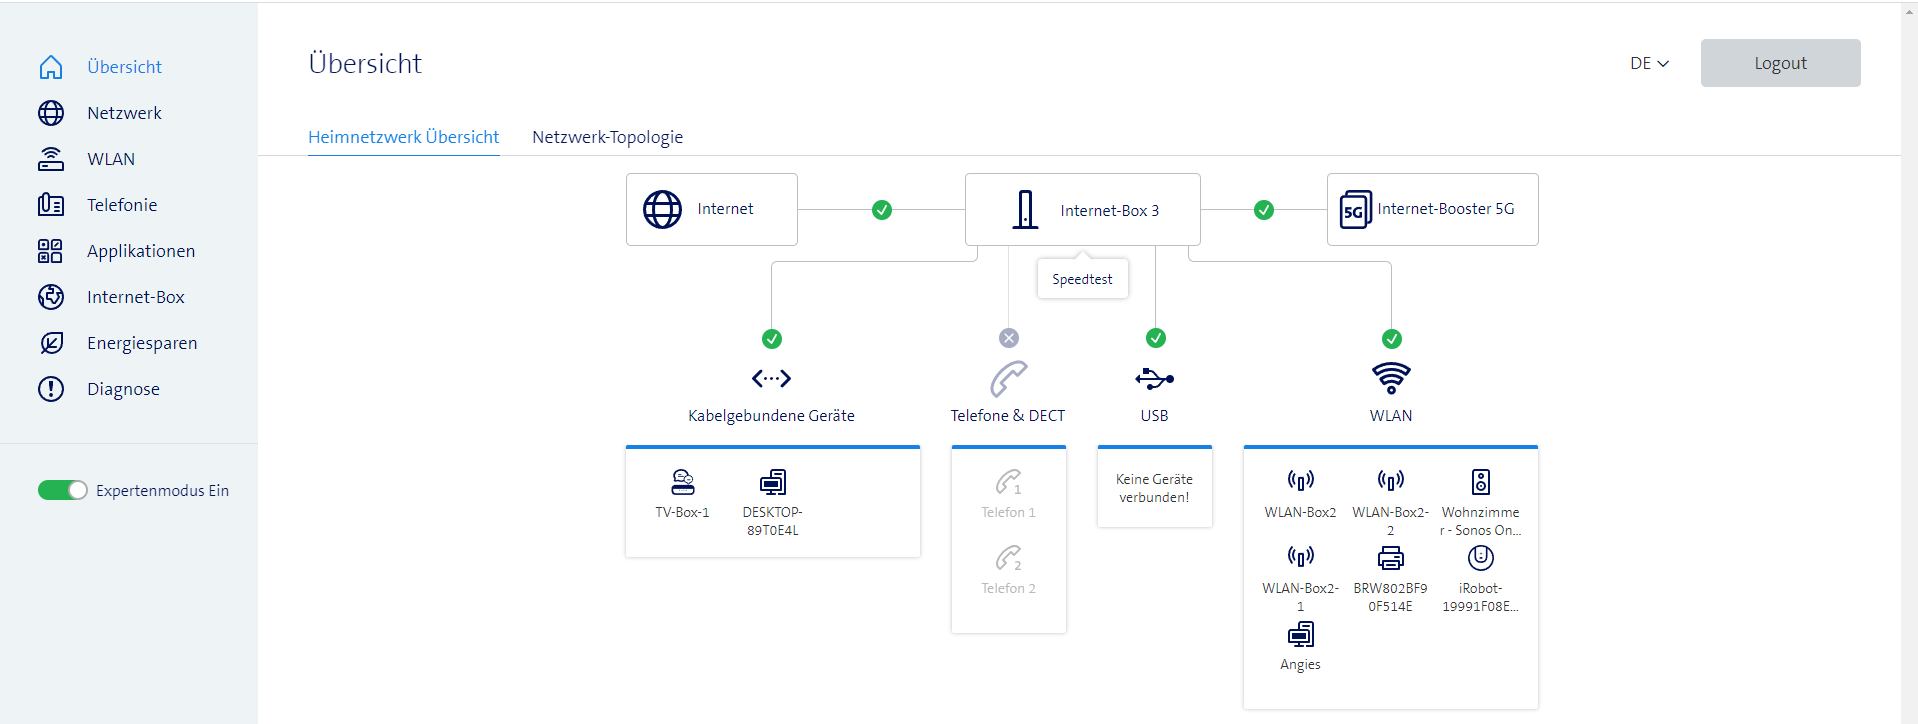The image size is (1918, 724).
Task: Click the Logout button
Action: coord(1780,63)
